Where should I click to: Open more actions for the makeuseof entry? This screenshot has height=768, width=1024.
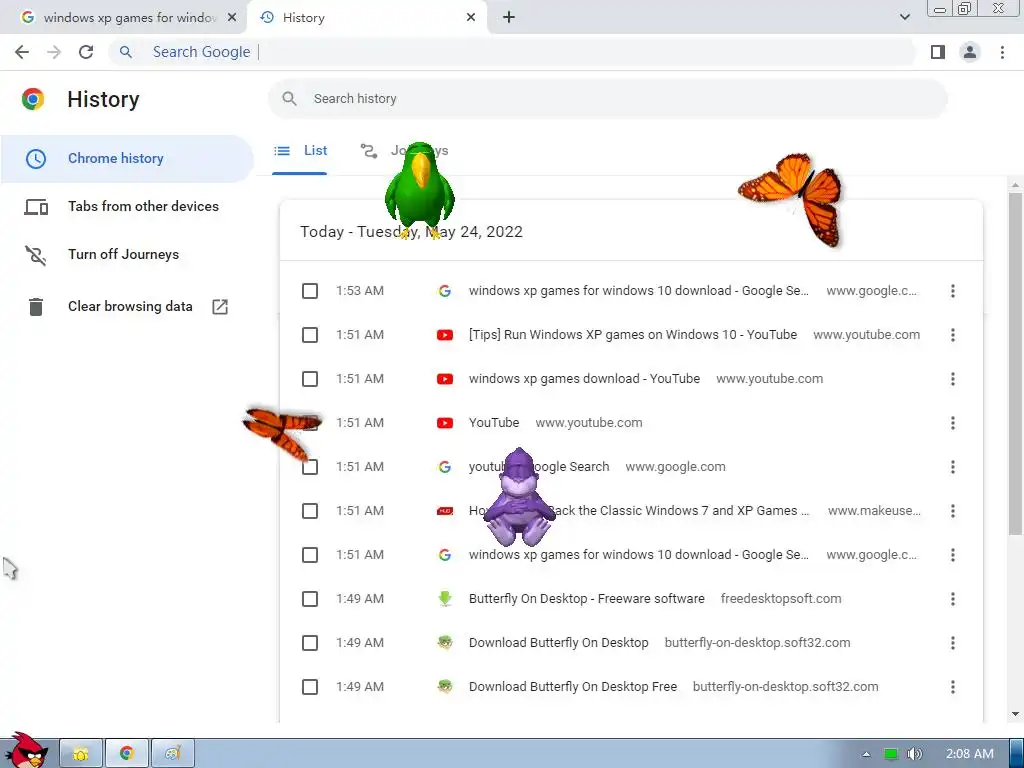(953, 511)
